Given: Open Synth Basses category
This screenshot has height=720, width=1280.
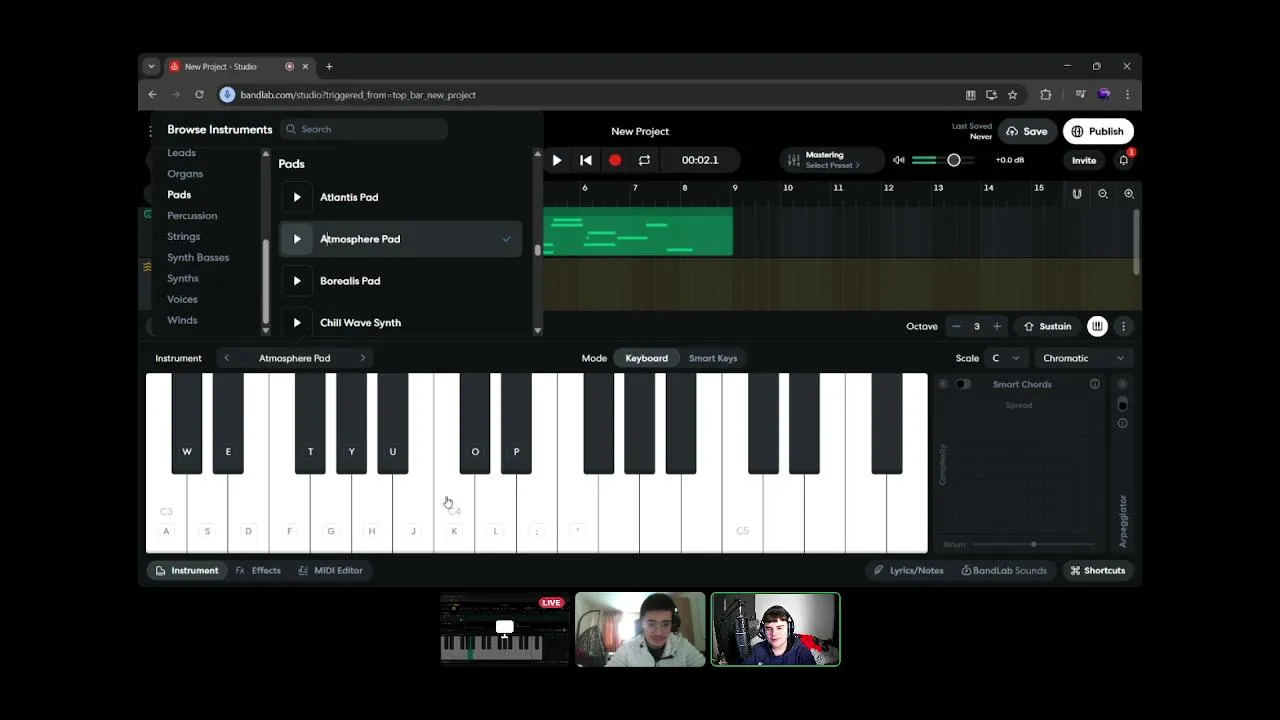Looking at the screenshot, I should click(x=198, y=258).
